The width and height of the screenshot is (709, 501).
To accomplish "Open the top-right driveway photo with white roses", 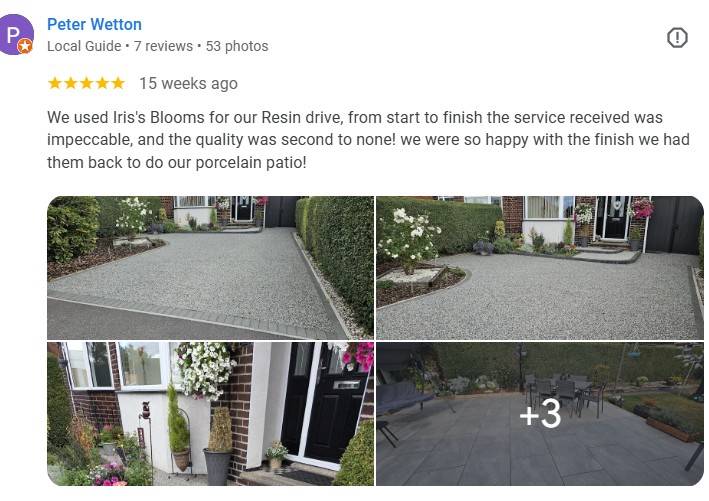I will (539, 267).
